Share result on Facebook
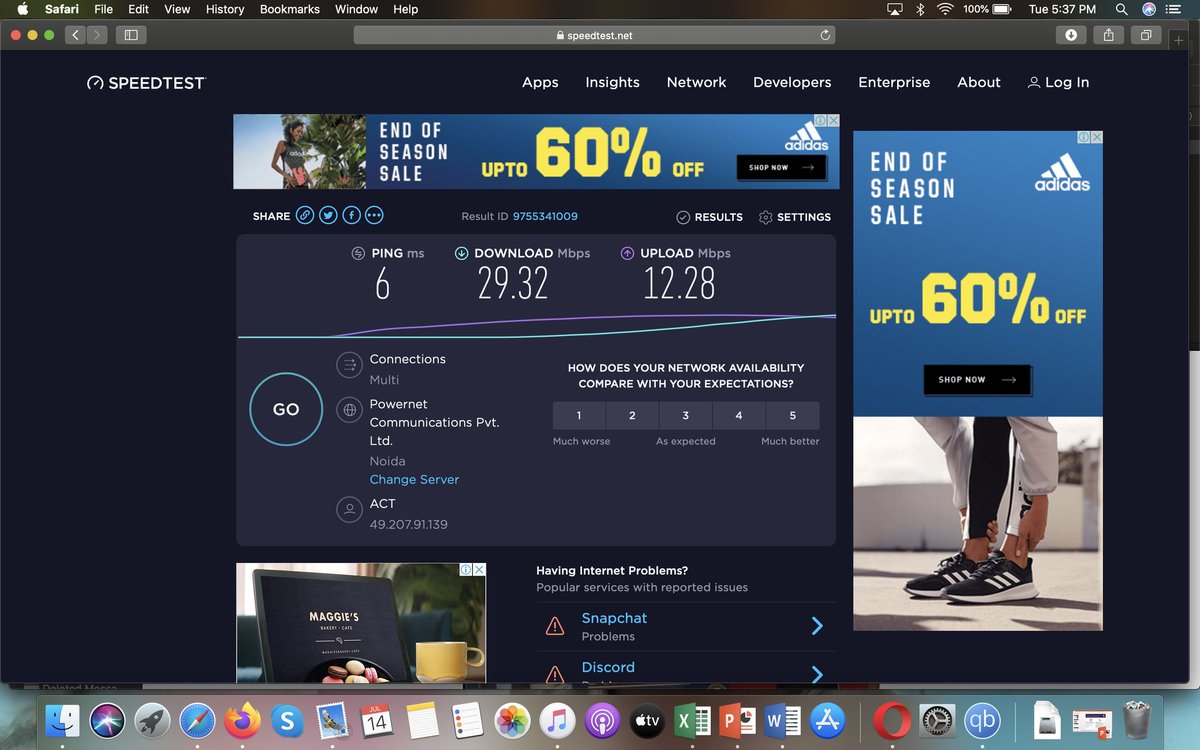The width and height of the screenshot is (1200, 750). (351, 216)
